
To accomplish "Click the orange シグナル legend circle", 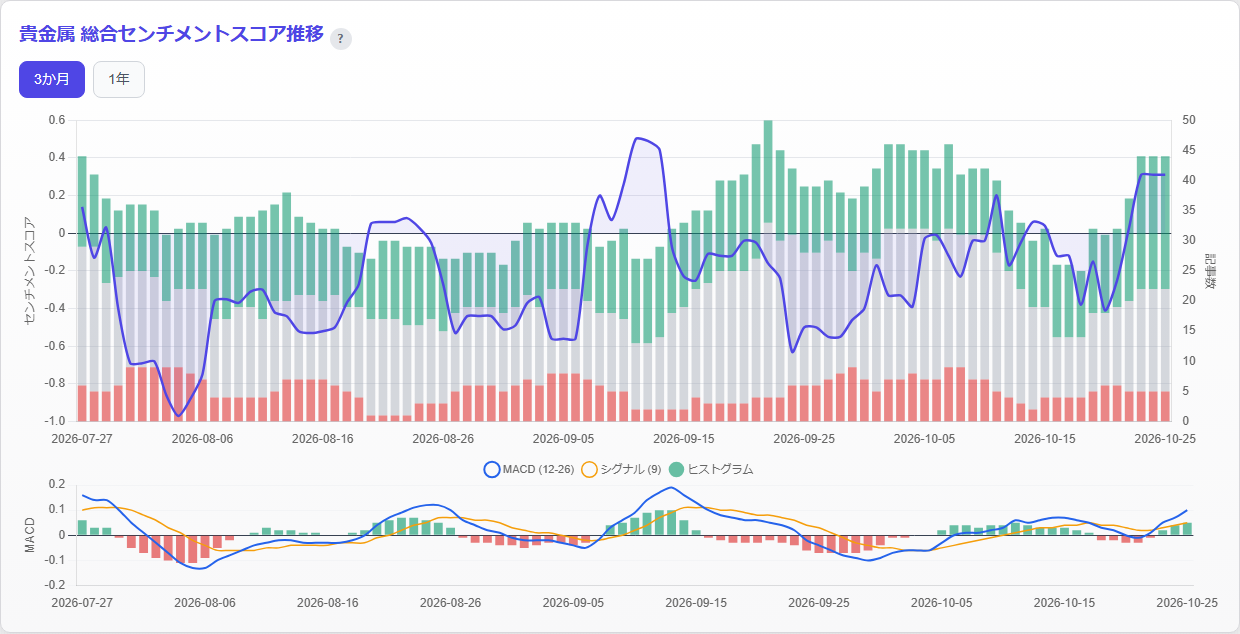I will pyautogui.click(x=589, y=469).
